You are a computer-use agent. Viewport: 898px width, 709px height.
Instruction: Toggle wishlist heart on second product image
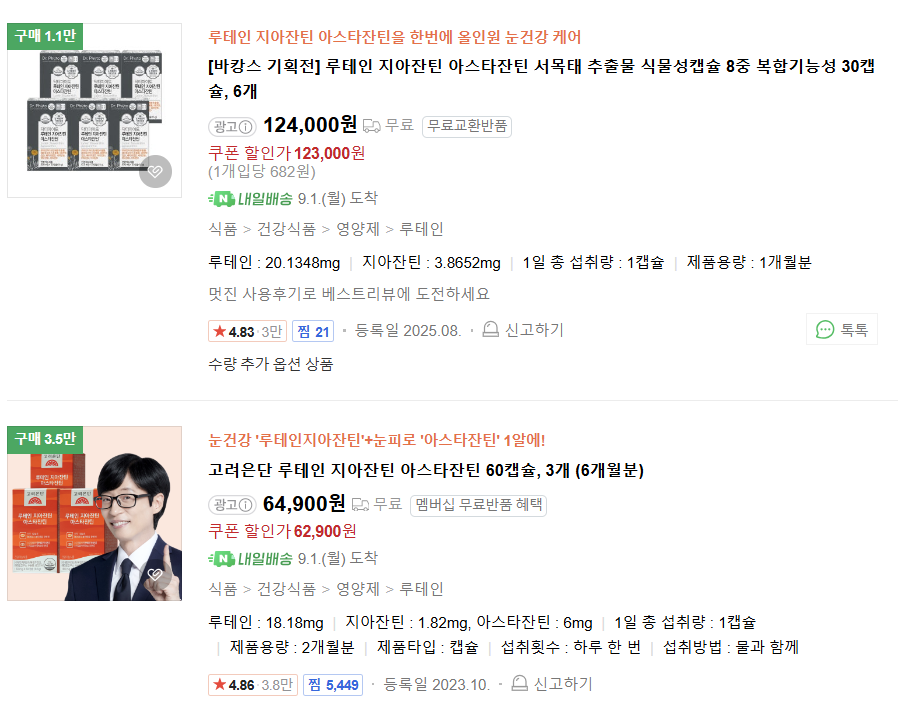click(x=155, y=574)
